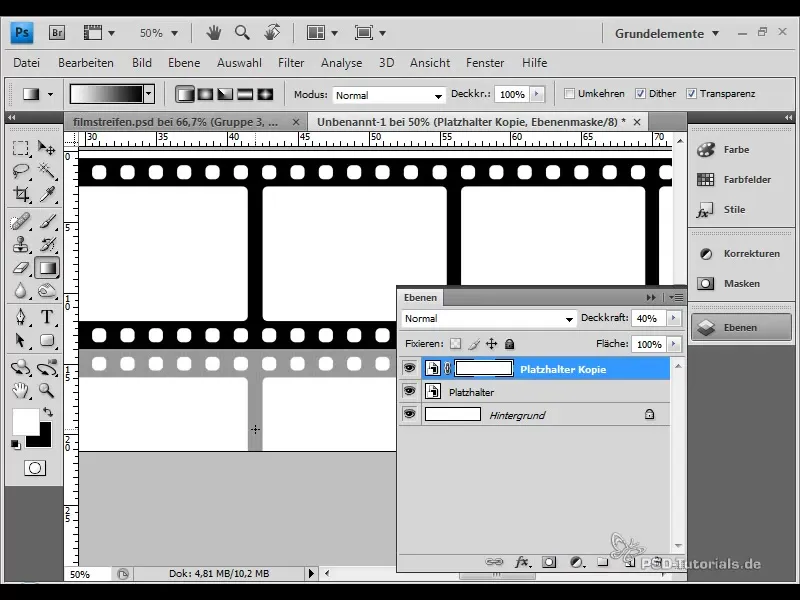Select the Lasso tool
Viewport: 800px width, 600px height.
[x=20, y=170]
